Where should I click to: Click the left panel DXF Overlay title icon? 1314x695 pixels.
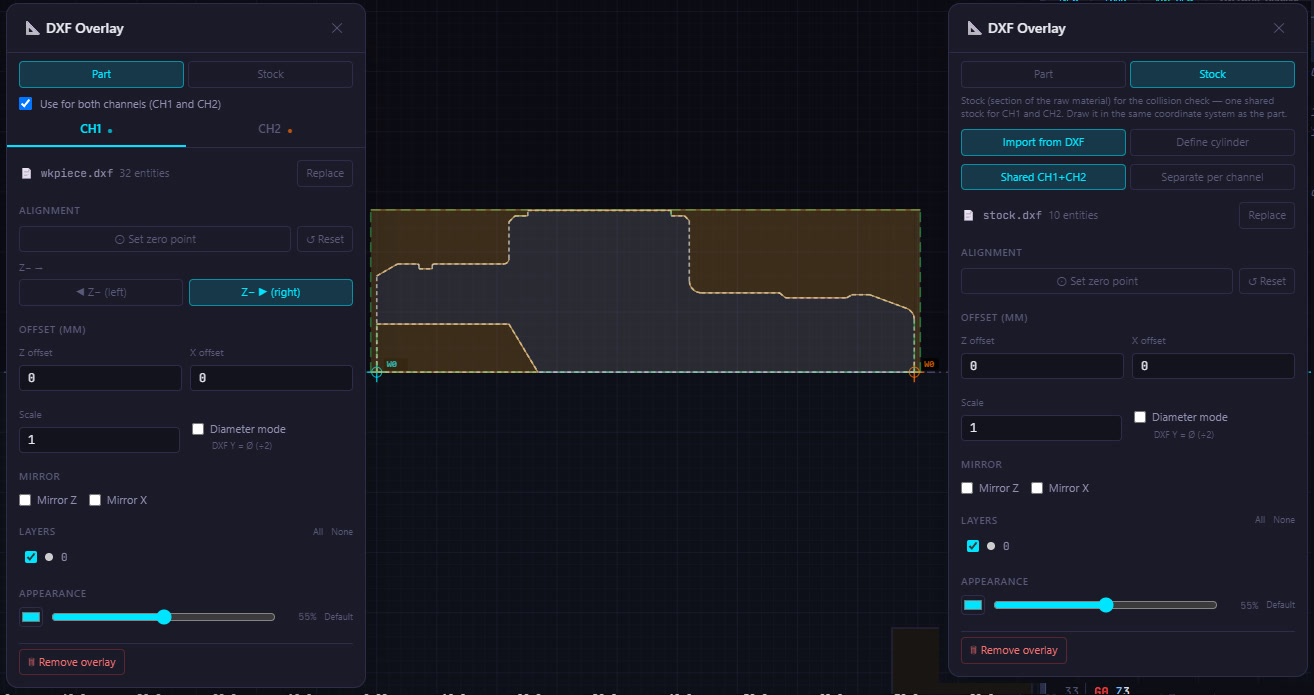pyautogui.click(x=31, y=28)
